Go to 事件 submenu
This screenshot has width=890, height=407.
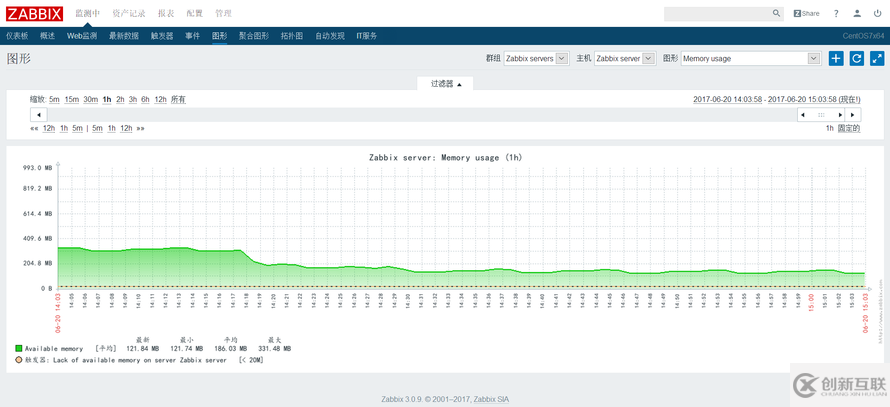pyautogui.click(x=192, y=36)
